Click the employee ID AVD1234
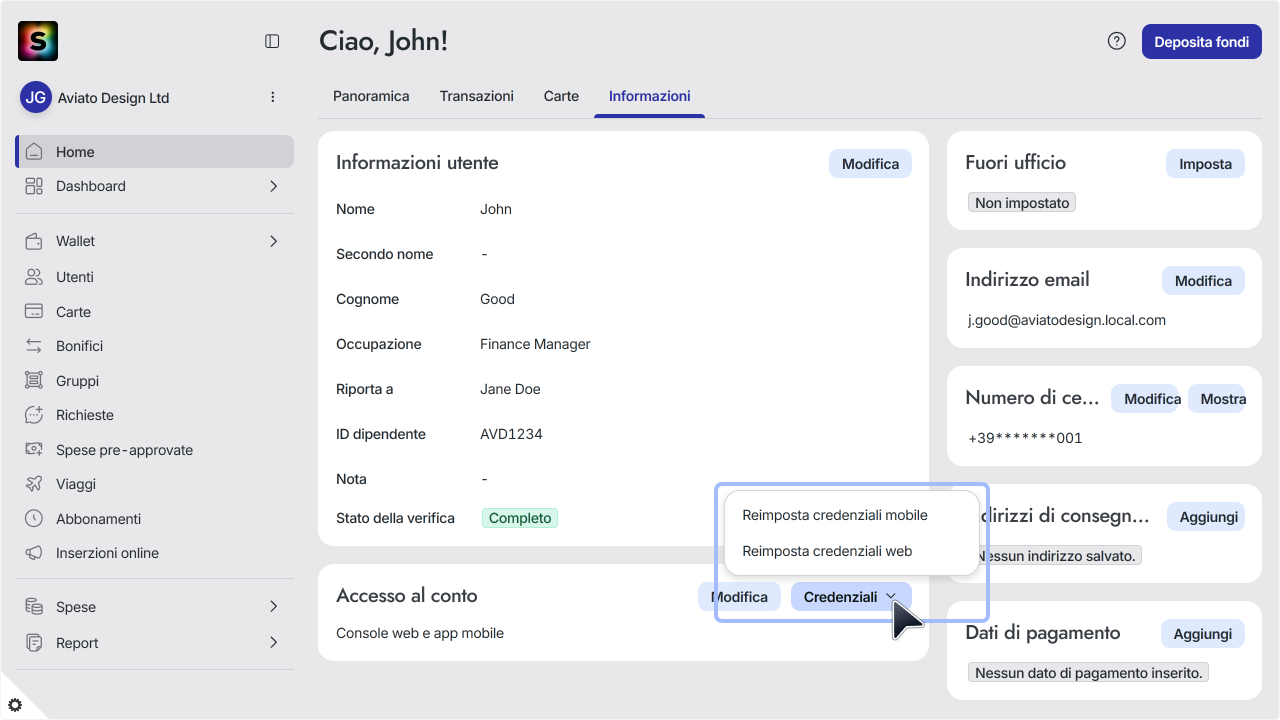The height and width of the screenshot is (720, 1280). pos(511,434)
